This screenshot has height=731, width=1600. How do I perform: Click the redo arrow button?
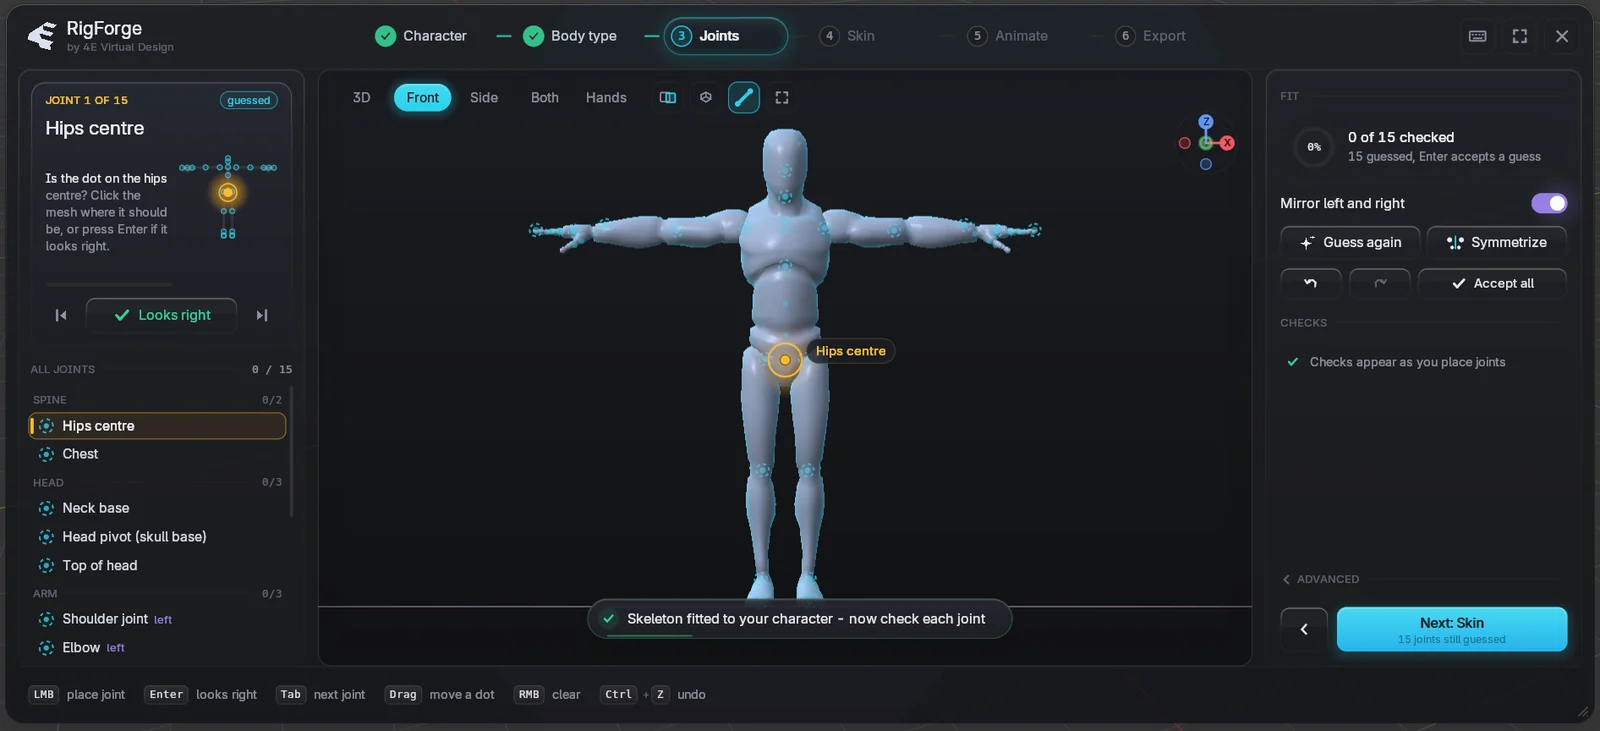[1380, 283]
